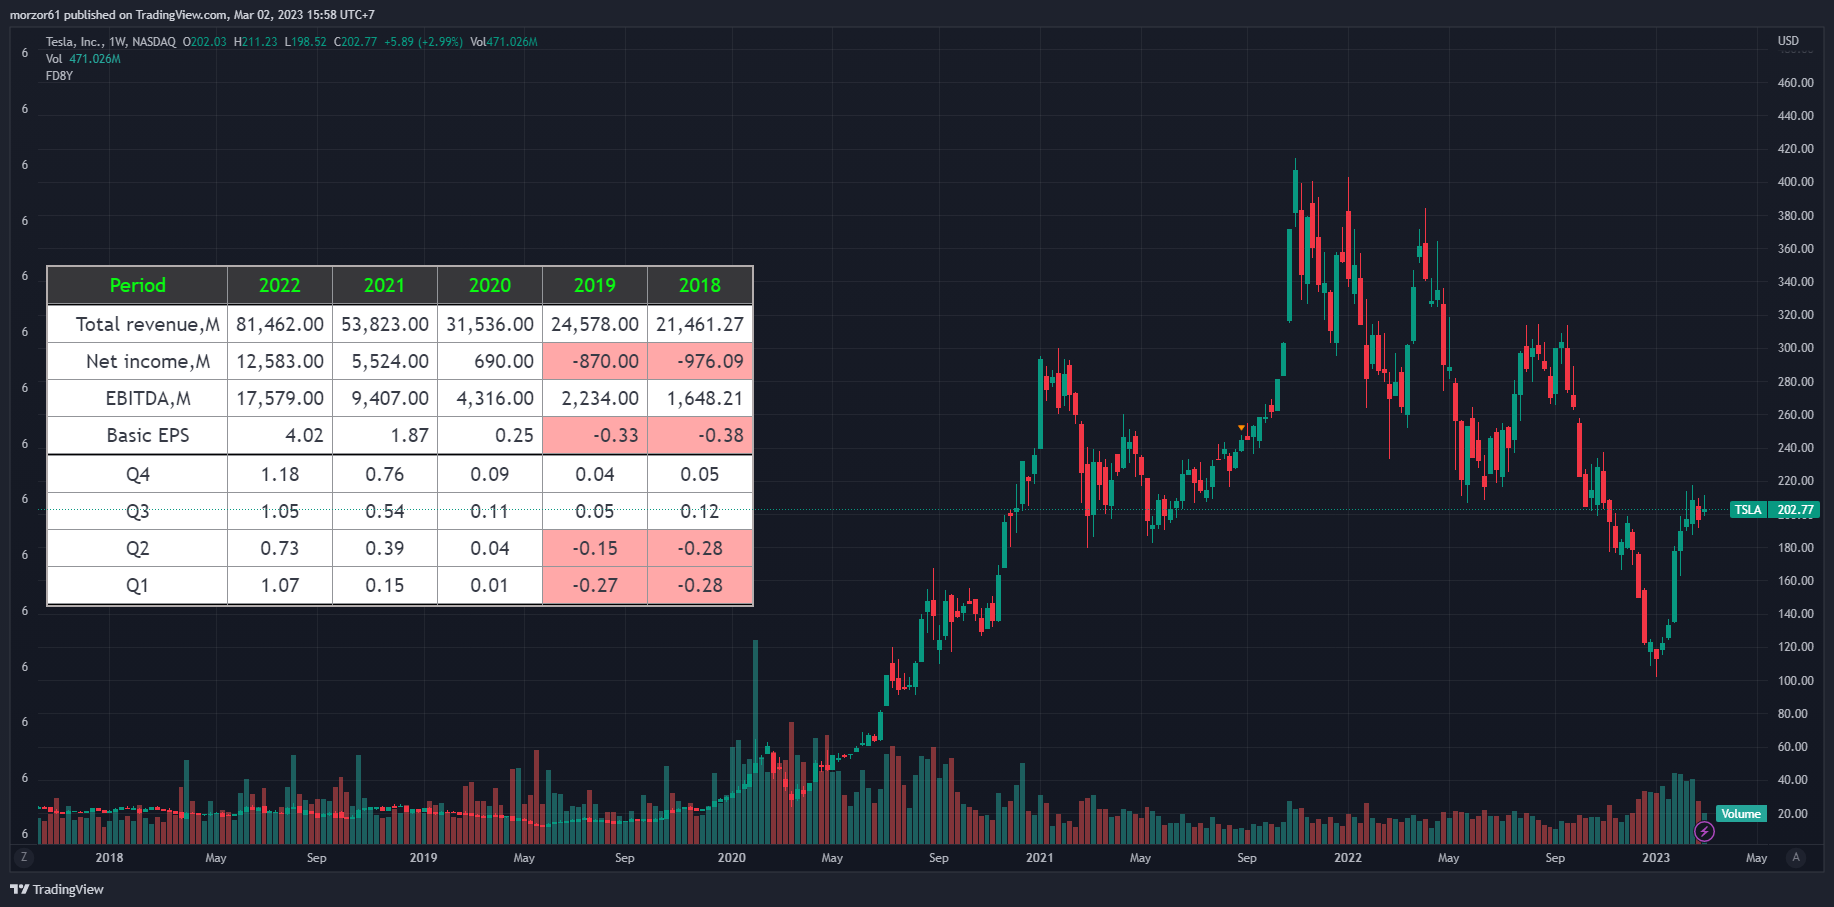
Task: Click the Volume label on the price axis
Action: (x=1741, y=814)
